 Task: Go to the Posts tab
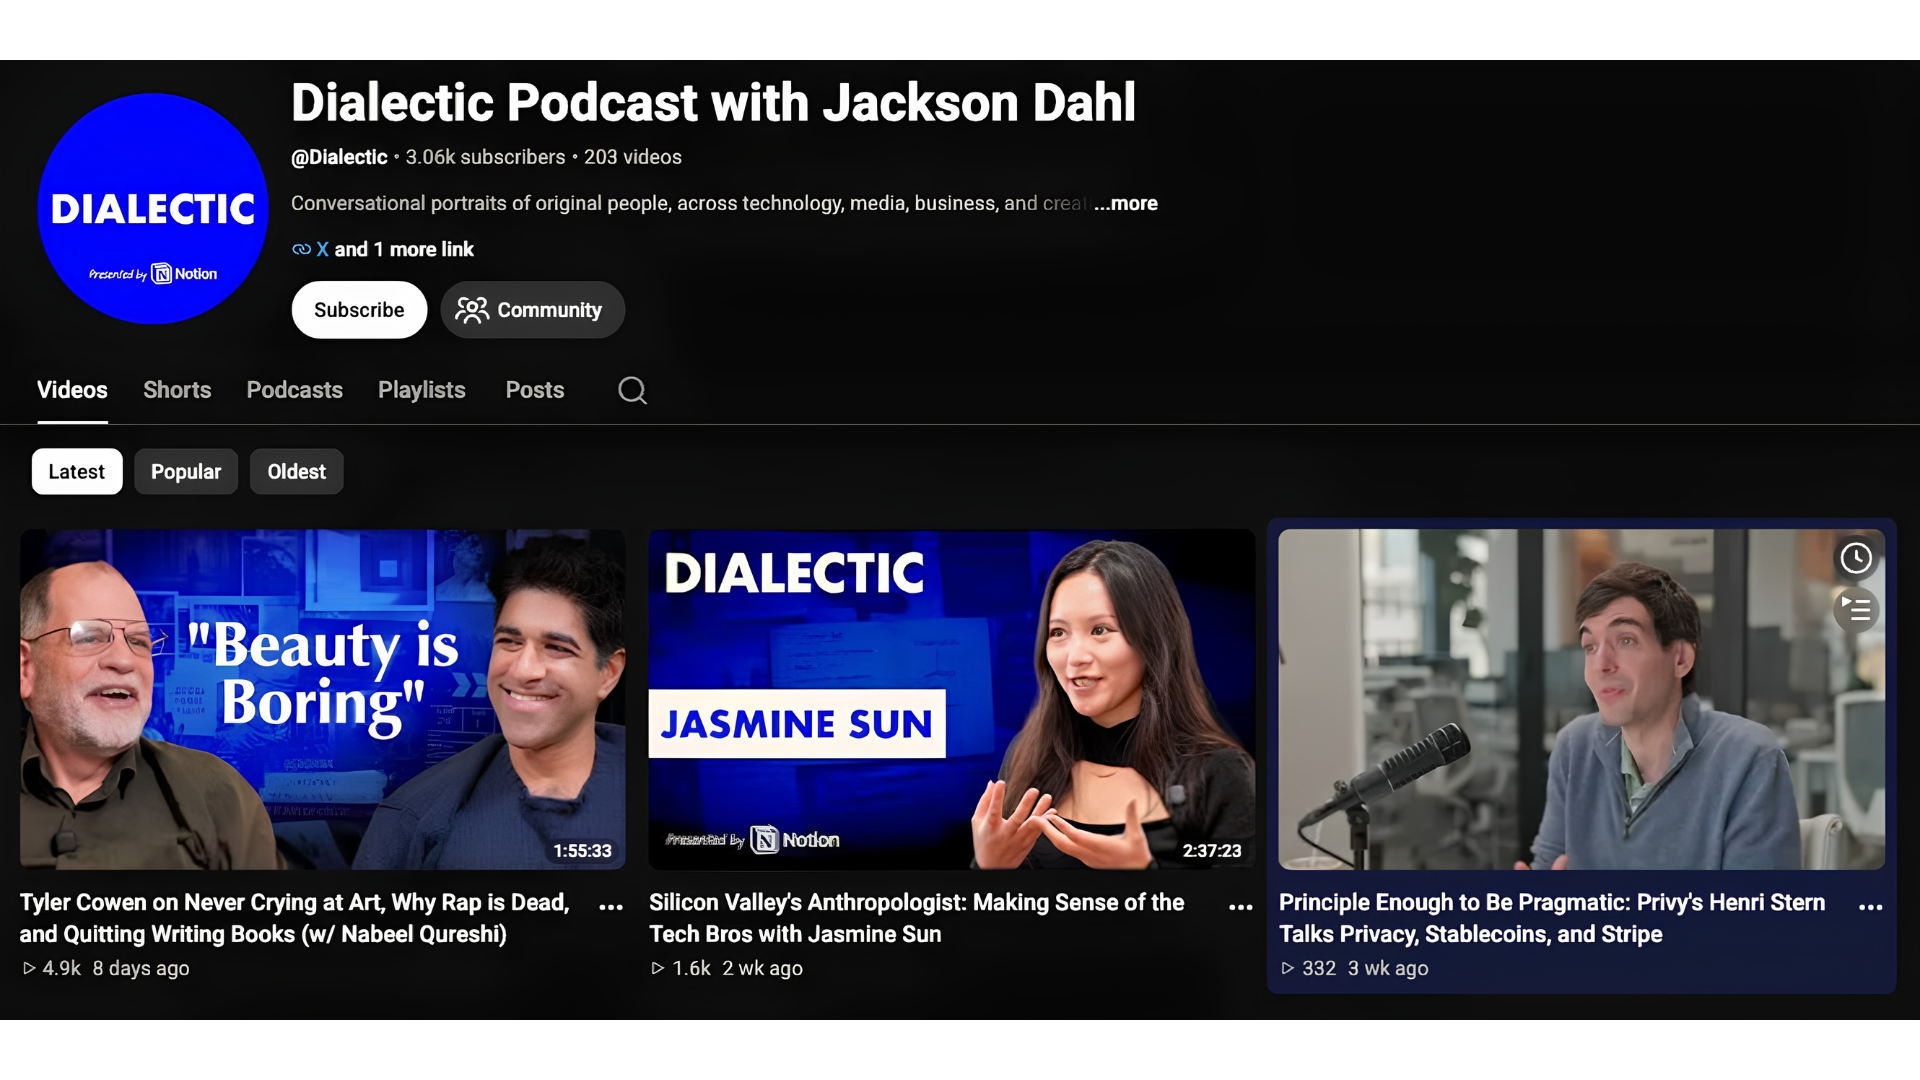tap(535, 390)
